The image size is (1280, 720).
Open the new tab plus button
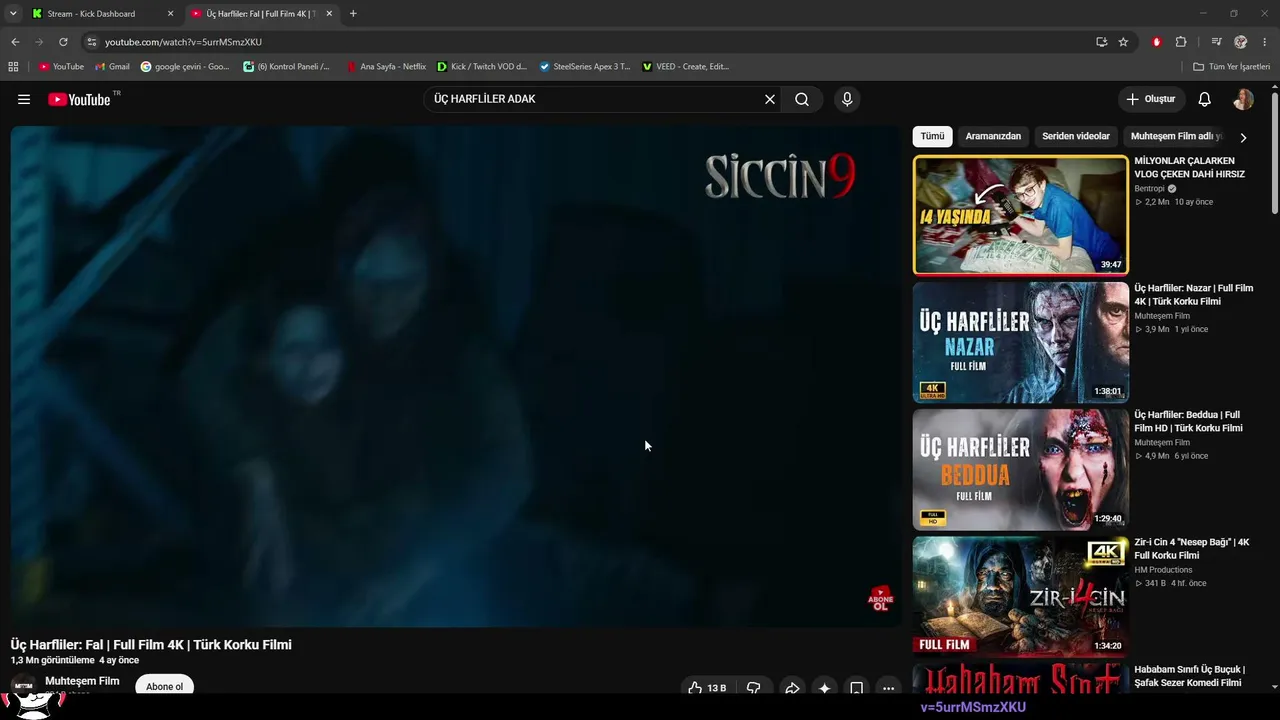pos(353,14)
